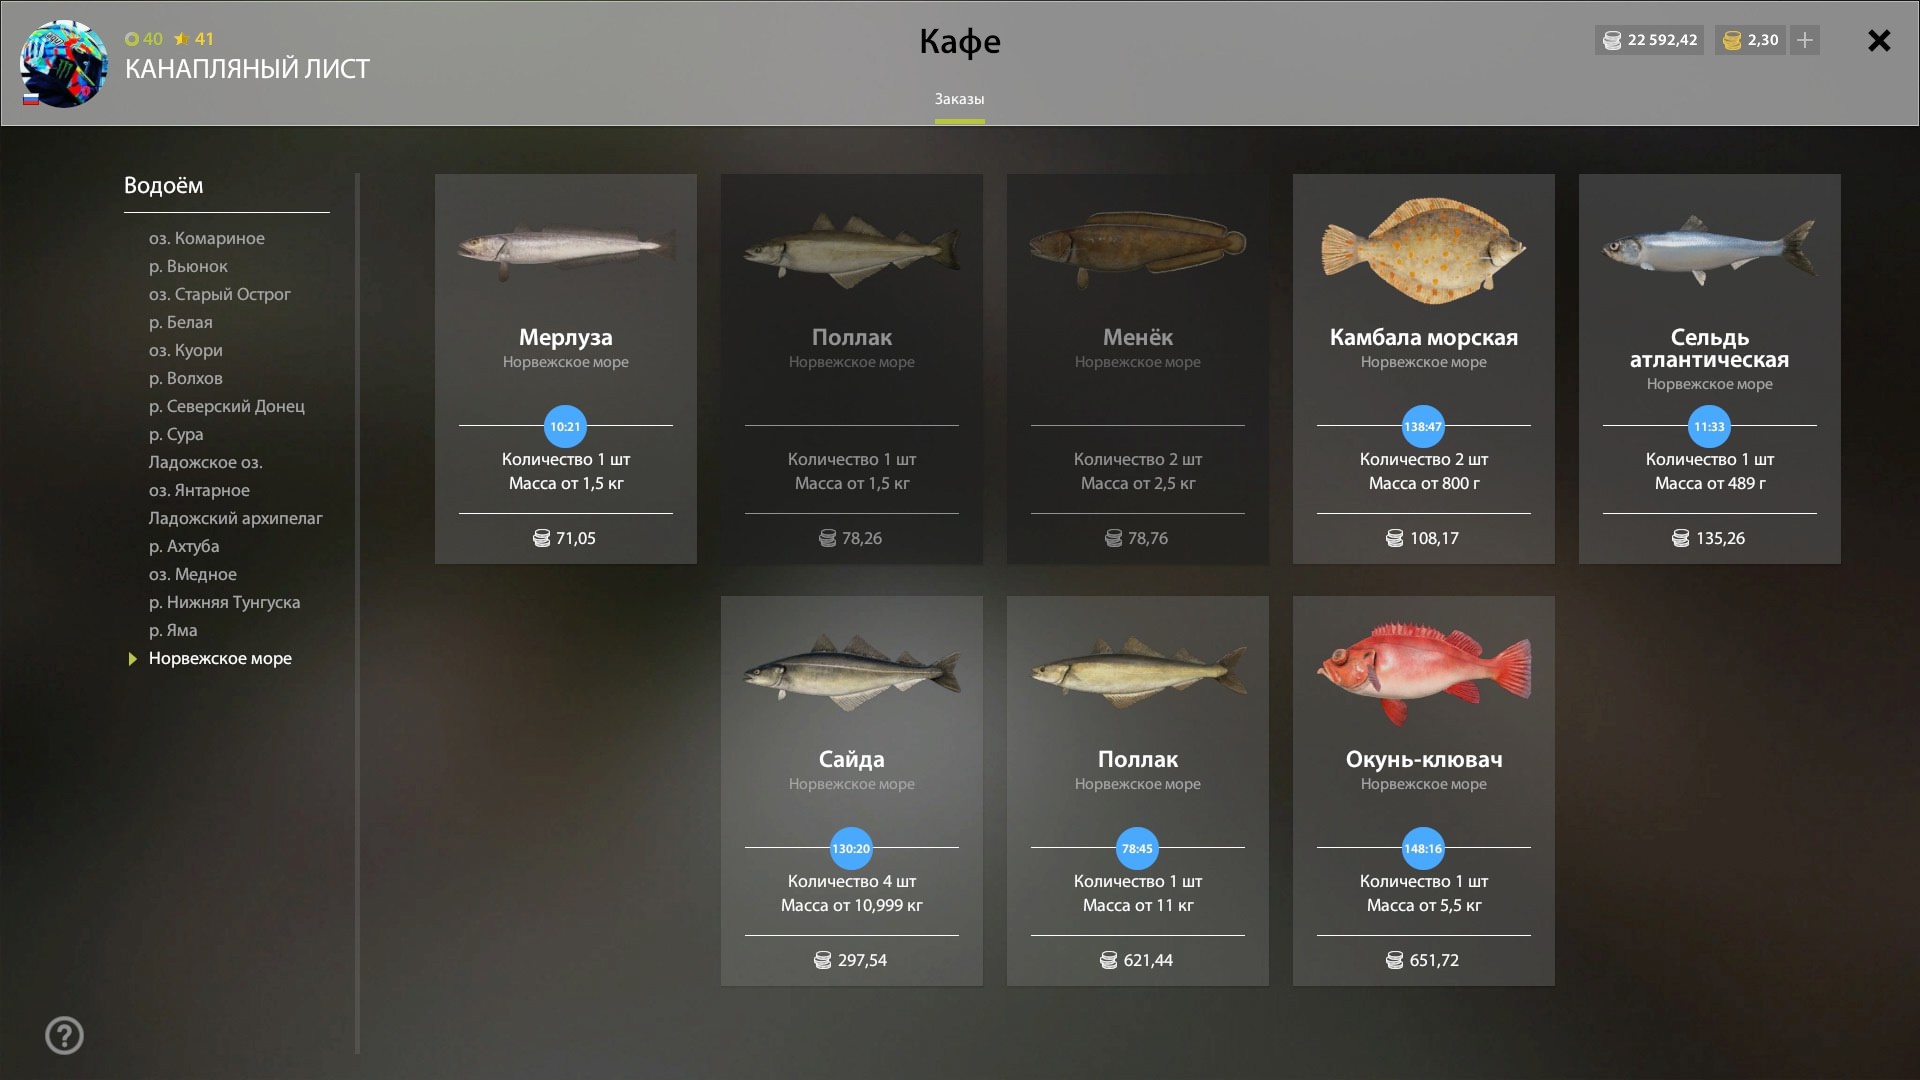
Task: Open the Сайда order card
Action: tap(851, 791)
